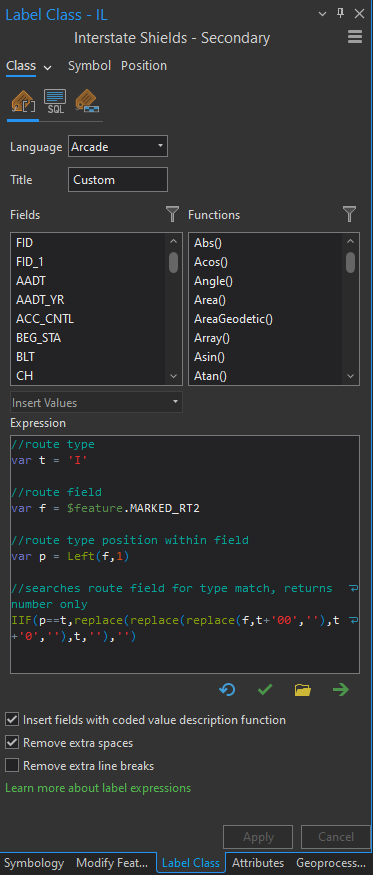Reset the expression with the undo arrow icon
Viewport: 373px width, 875px height.
coord(227,690)
